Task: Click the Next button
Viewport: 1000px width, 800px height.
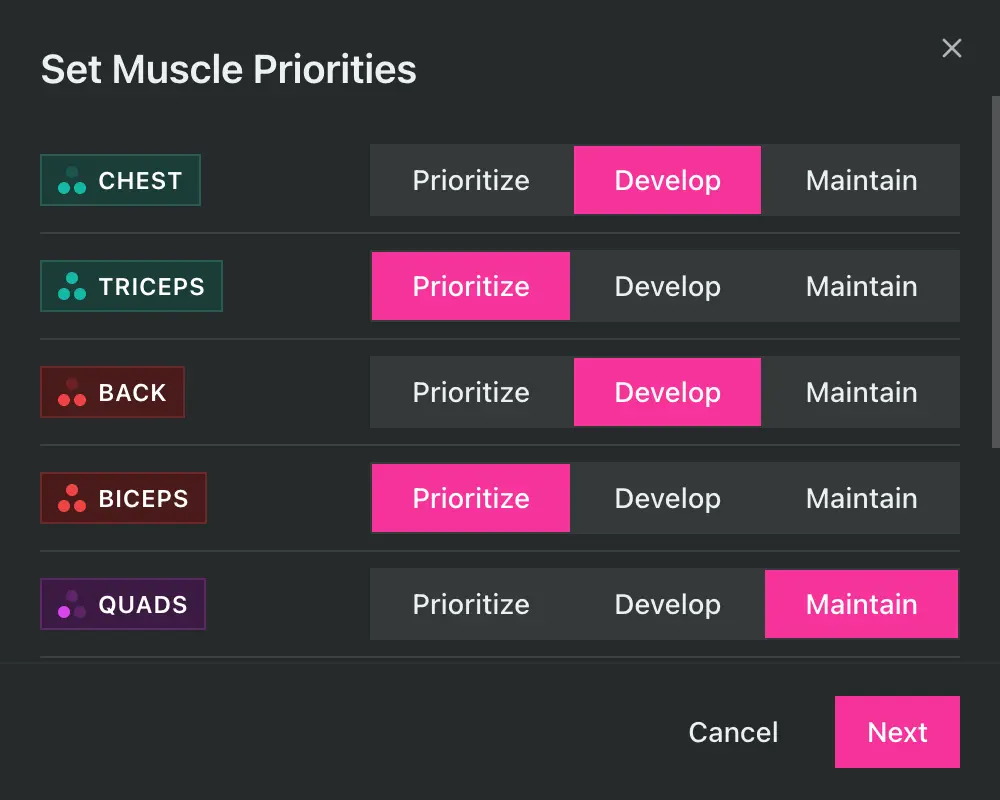Action: [897, 732]
